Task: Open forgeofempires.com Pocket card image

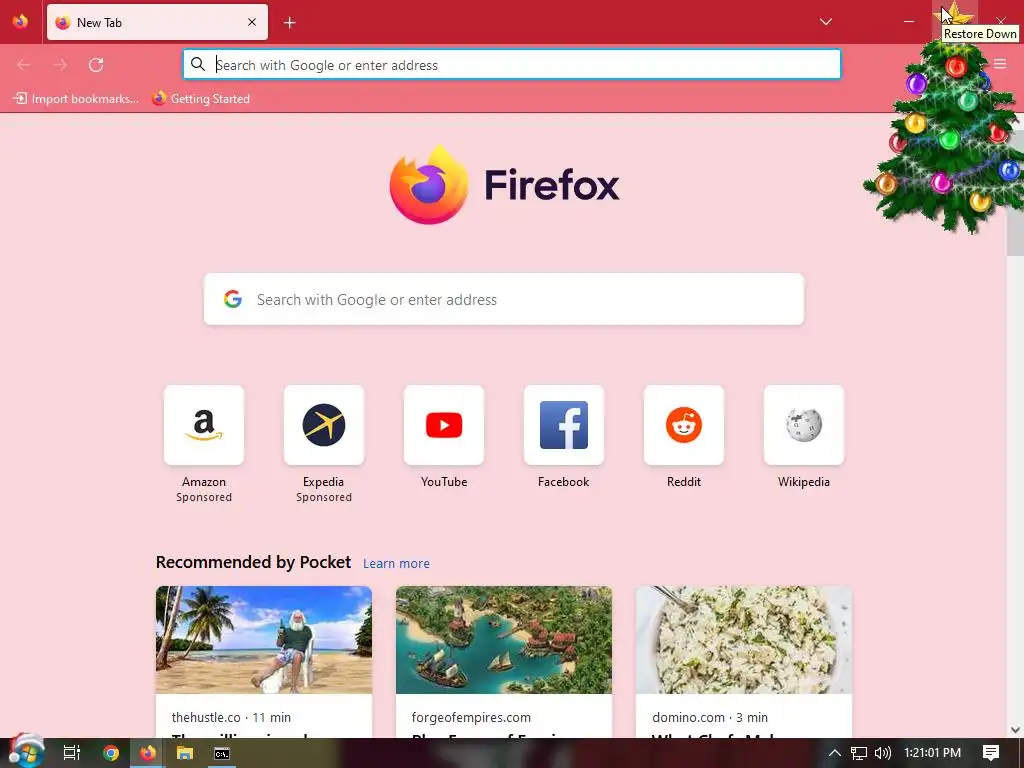Action: tap(504, 640)
